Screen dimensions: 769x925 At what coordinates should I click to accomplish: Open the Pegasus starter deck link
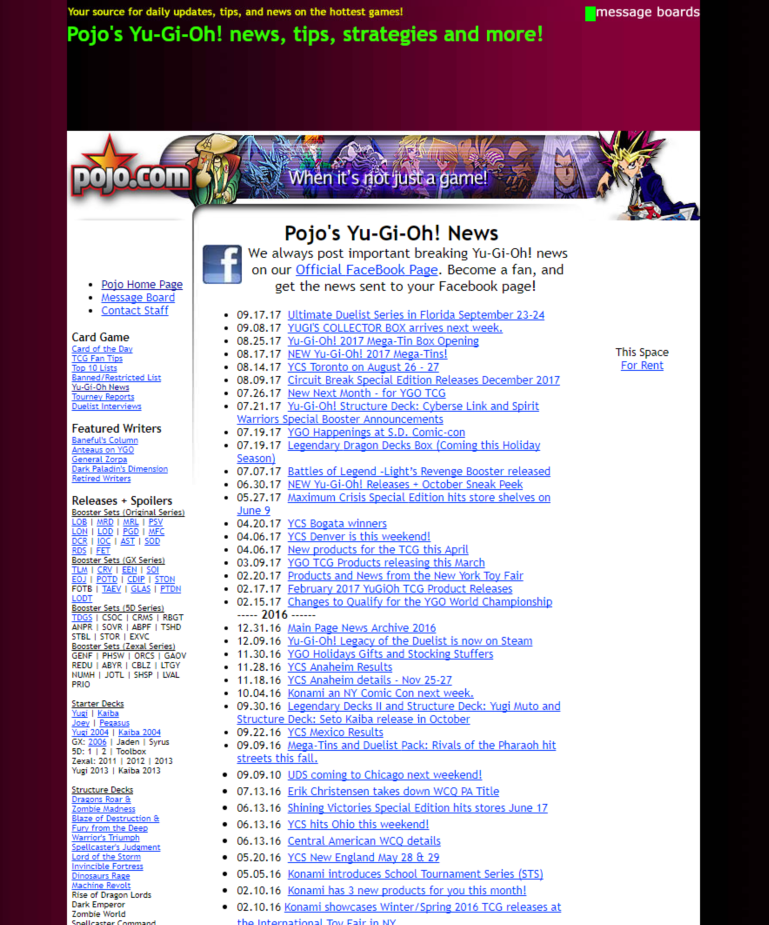tap(114, 722)
